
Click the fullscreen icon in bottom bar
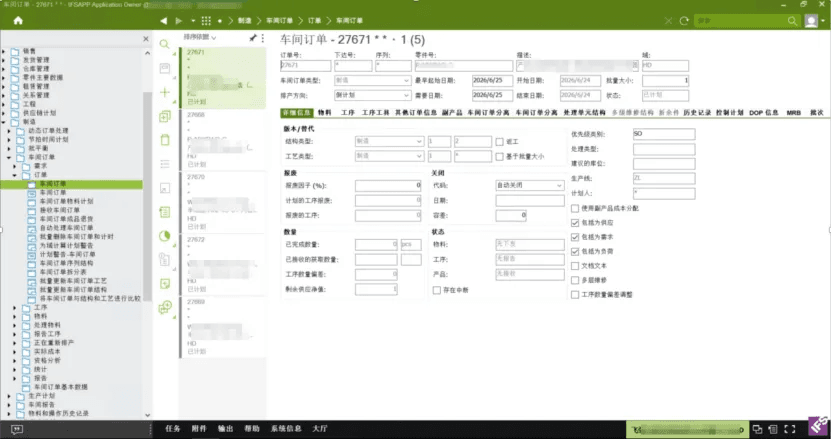[x=790, y=429]
